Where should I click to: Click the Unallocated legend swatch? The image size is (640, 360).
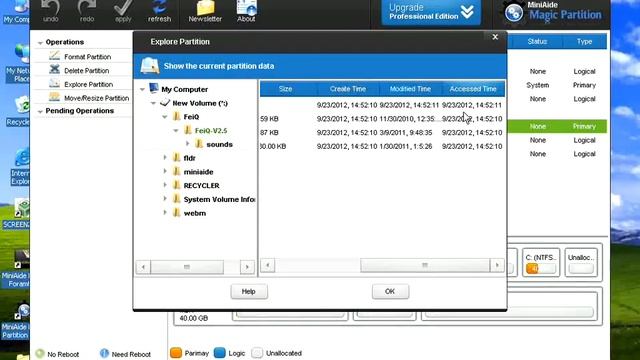[x=257, y=353]
